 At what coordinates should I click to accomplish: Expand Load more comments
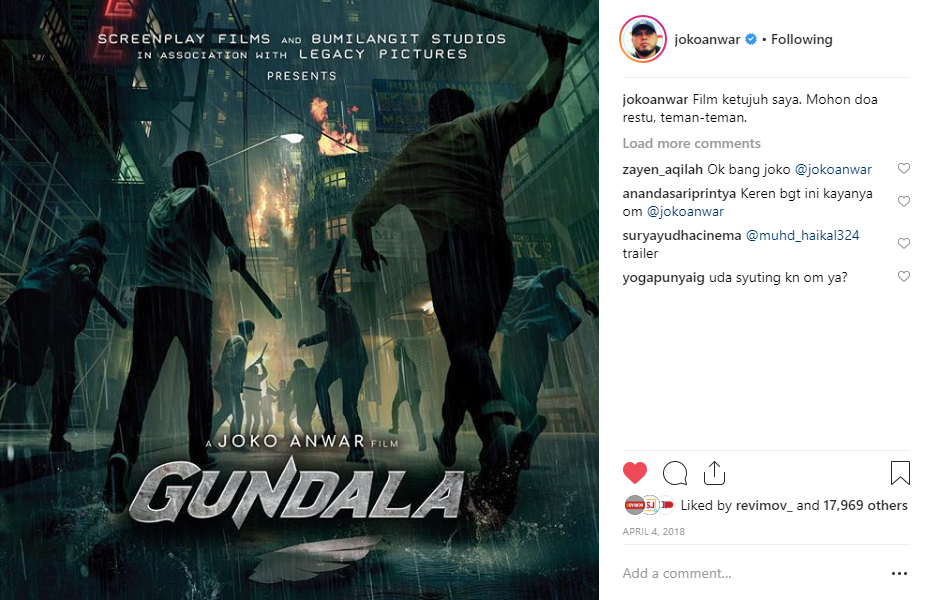[692, 144]
